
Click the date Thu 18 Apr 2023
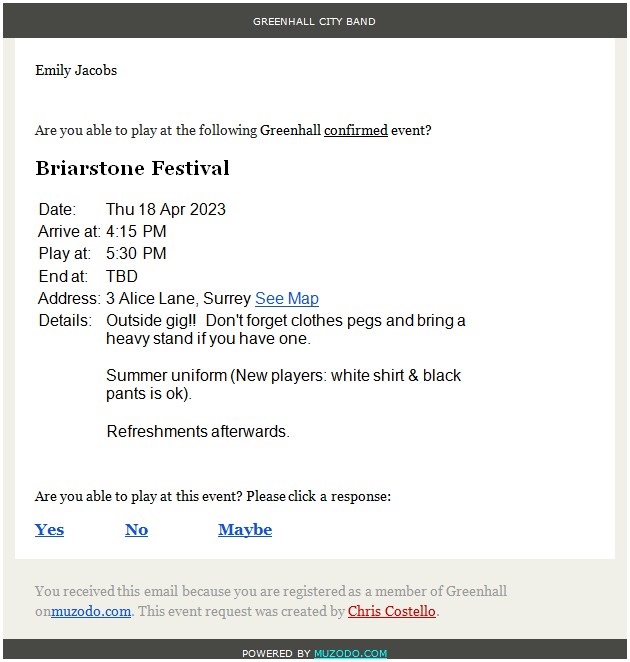[166, 209]
